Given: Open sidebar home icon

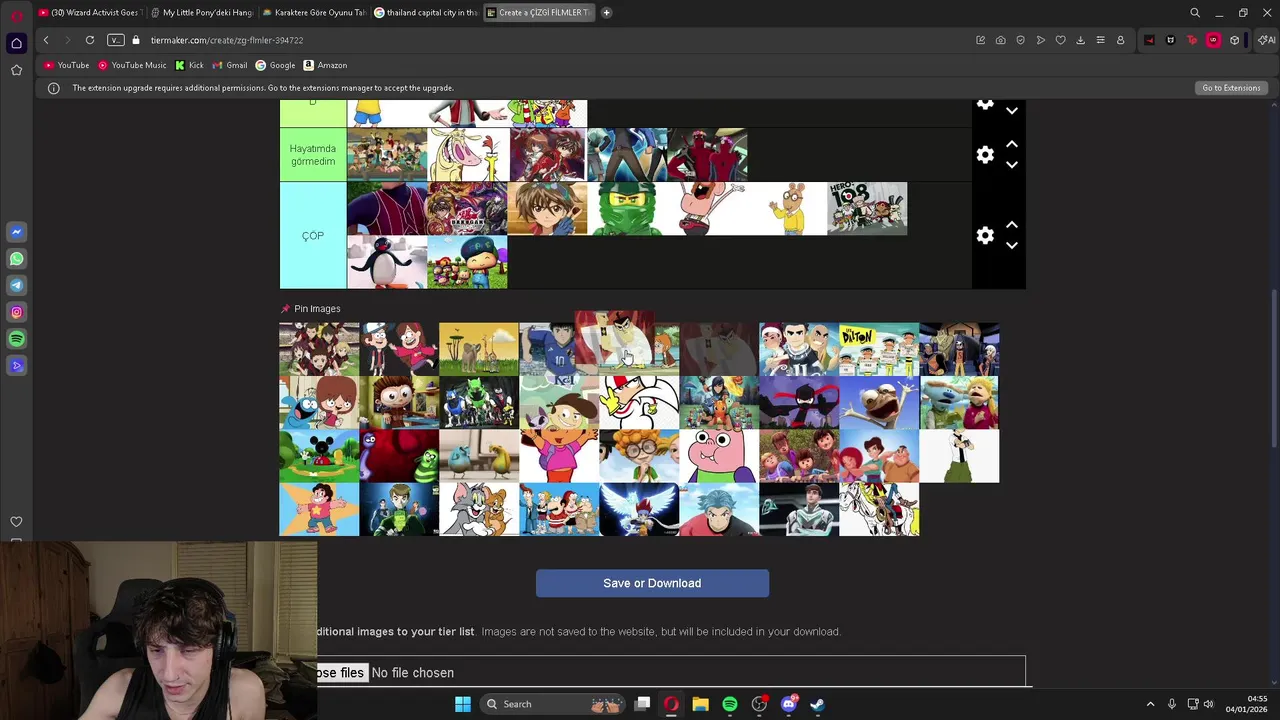Looking at the screenshot, I should coord(16,43).
